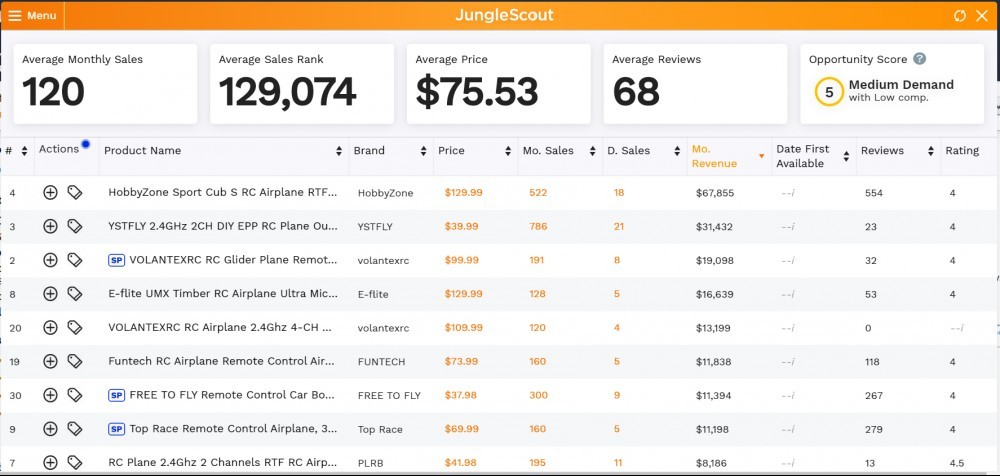Click plus icon for VOLANTEXRC RC Glider
The height and width of the screenshot is (476, 1000).
pyautogui.click(x=50, y=260)
